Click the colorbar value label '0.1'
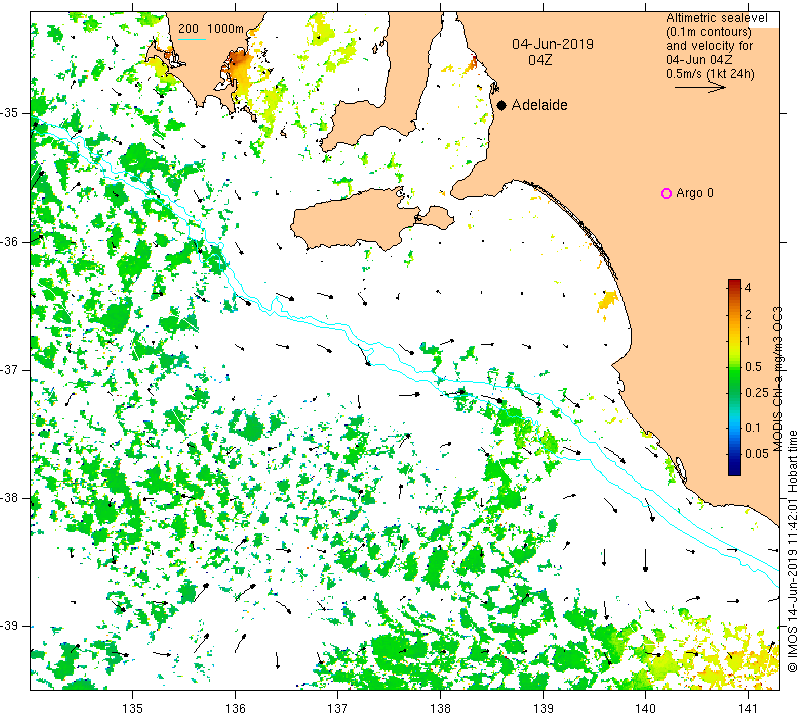The height and width of the screenshot is (720, 800). click(753, 428)
